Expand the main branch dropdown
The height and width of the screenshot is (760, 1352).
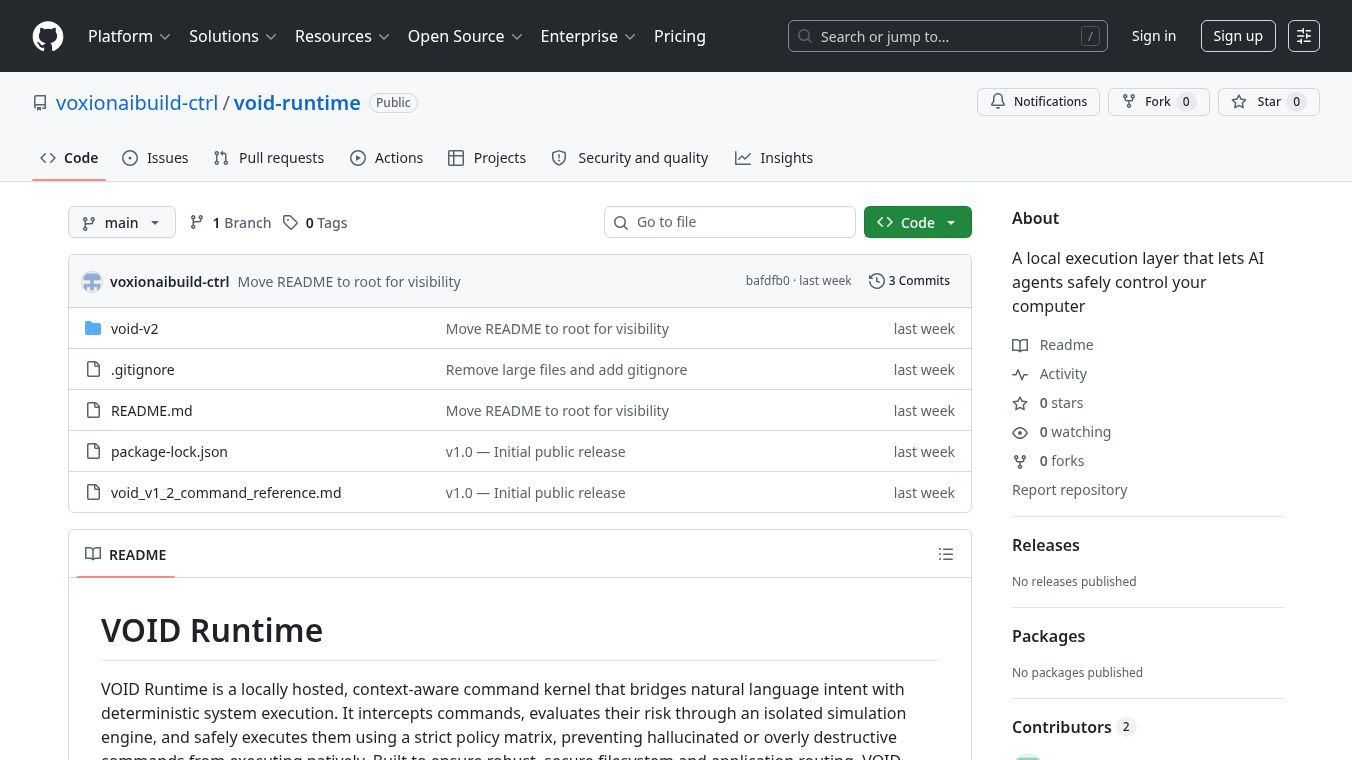click(121, 223)
